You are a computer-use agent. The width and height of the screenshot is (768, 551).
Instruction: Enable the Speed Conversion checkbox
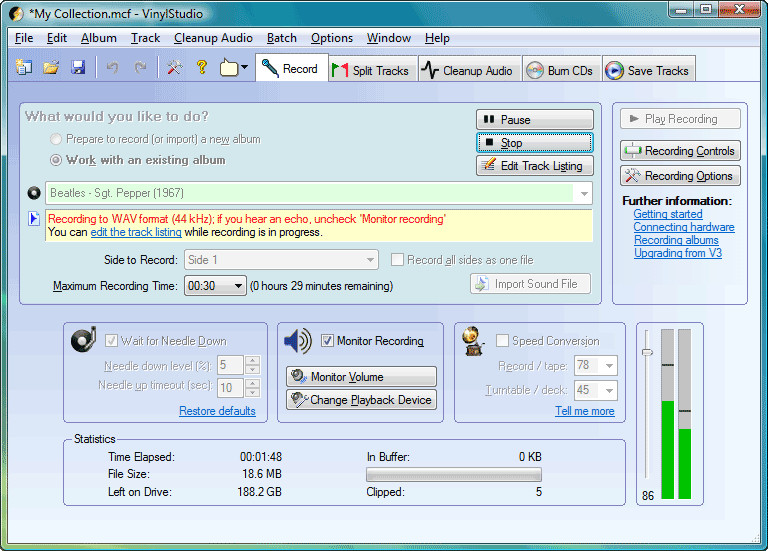click(x=502, y=340)
